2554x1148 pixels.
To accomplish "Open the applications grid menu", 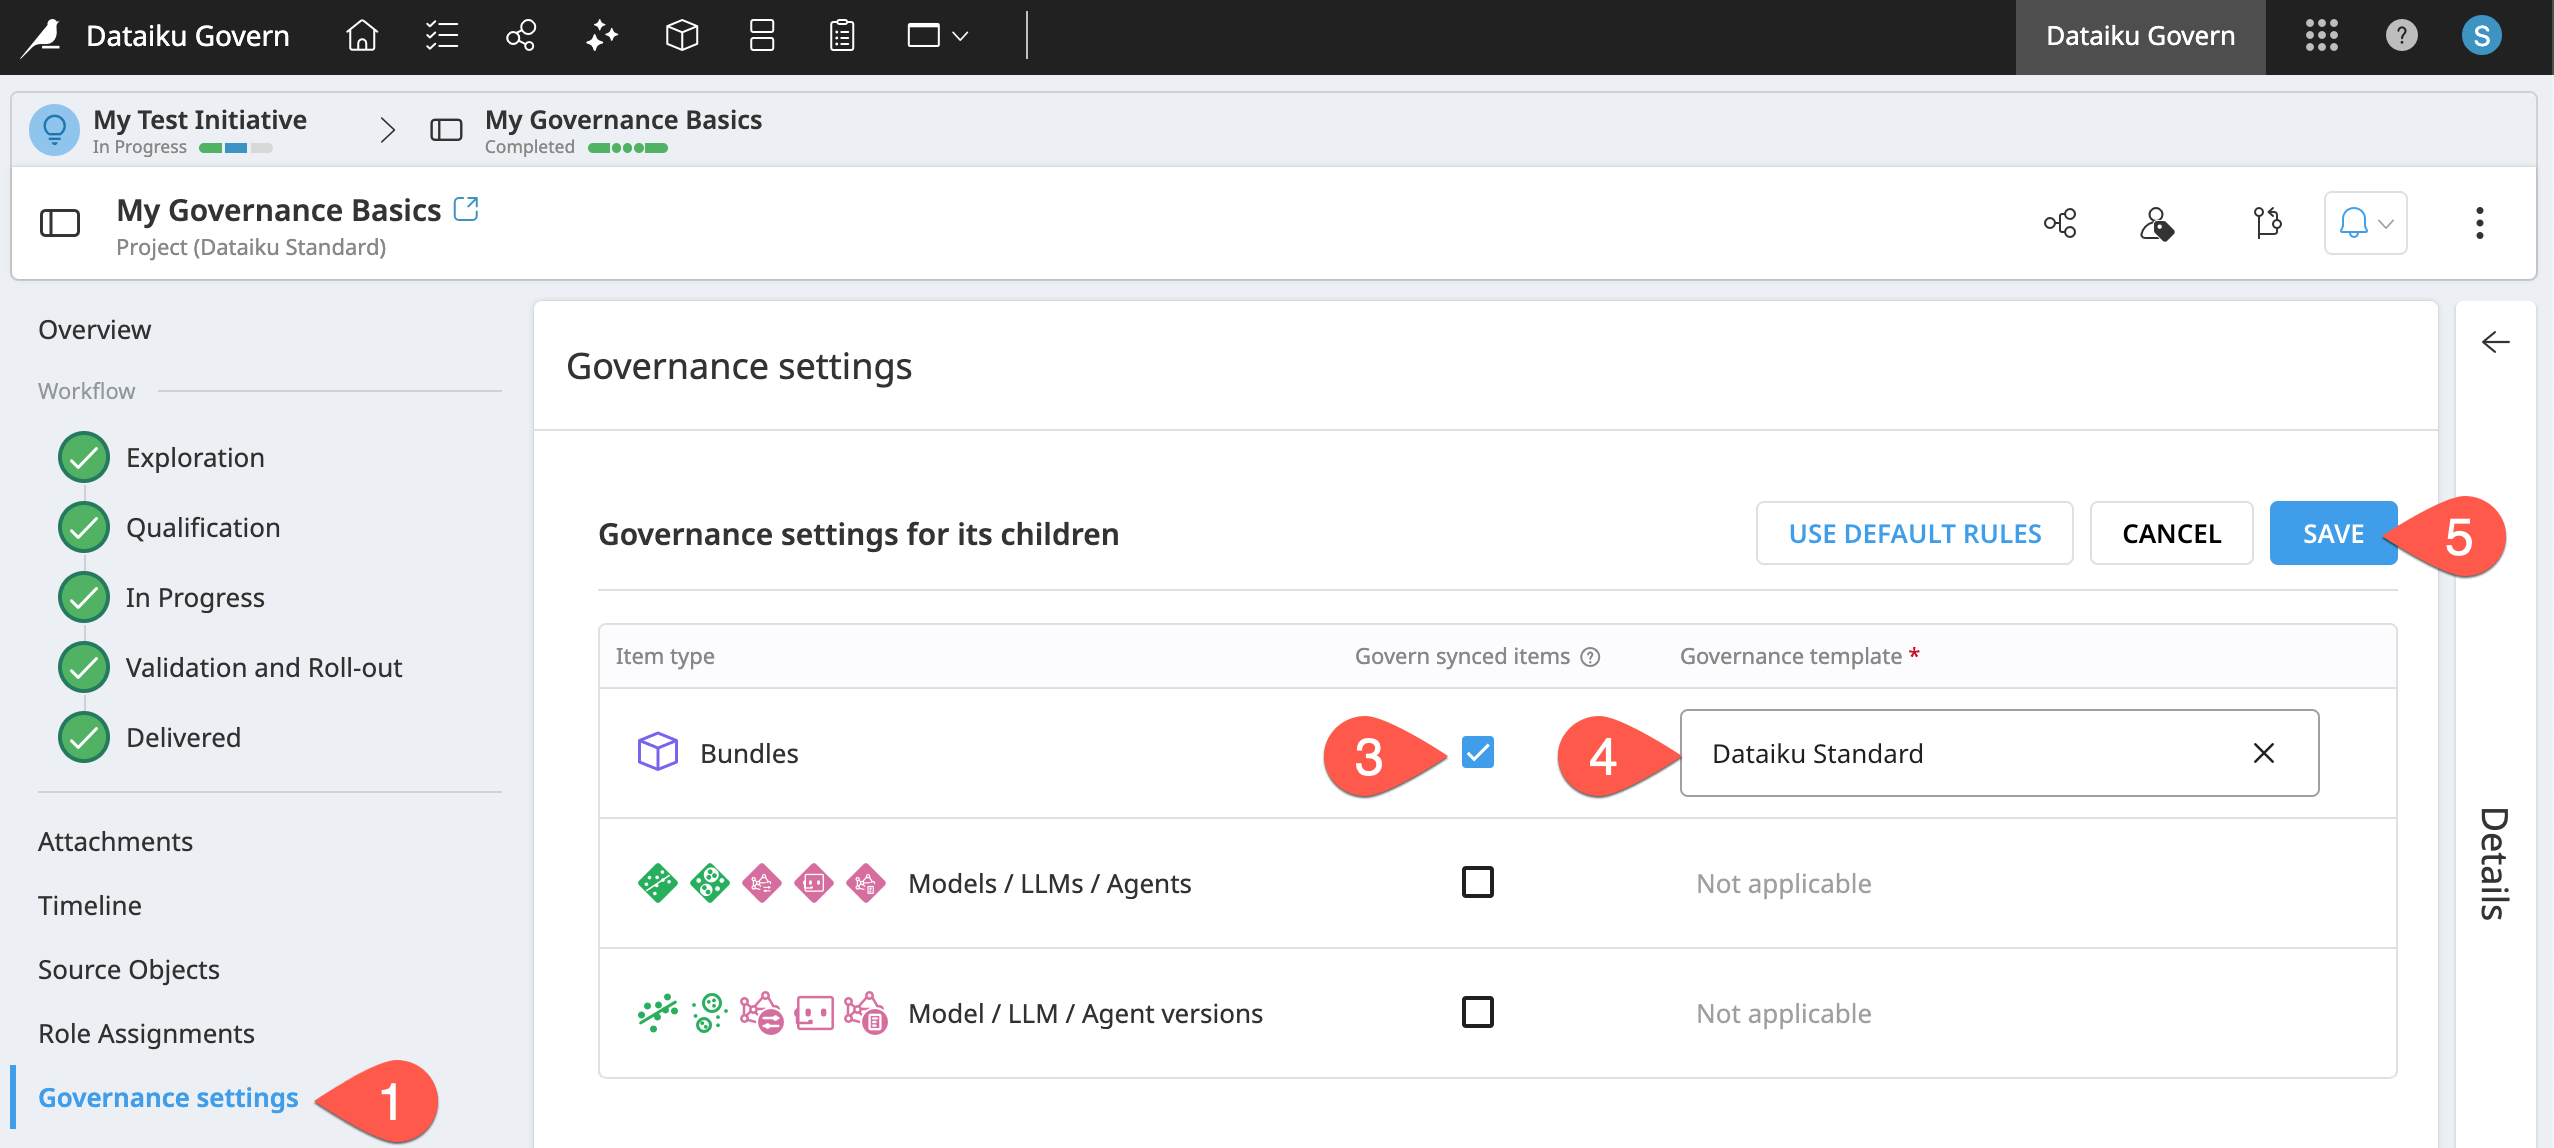I will (x=2321, y=36).
